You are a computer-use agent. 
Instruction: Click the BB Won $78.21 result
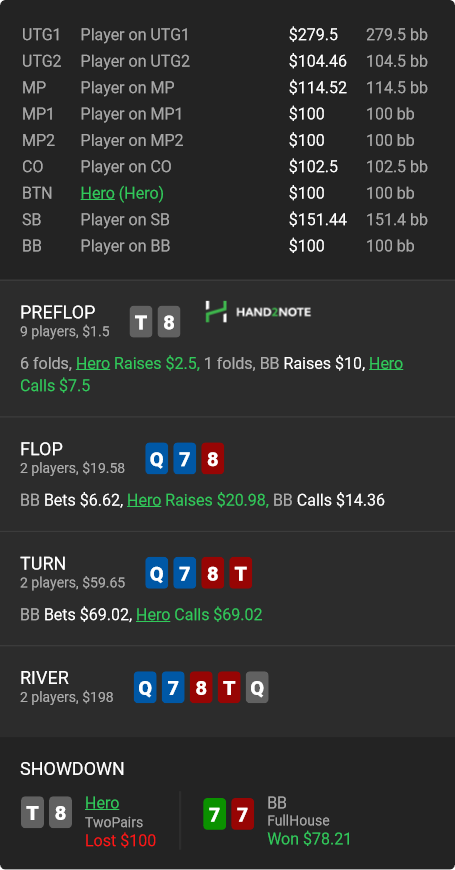pos(309,839)
